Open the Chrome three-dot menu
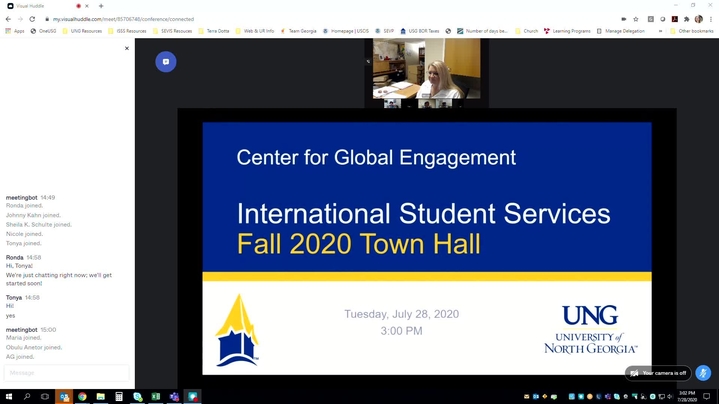The image size is (719, 404). click(x=711, y=19)
